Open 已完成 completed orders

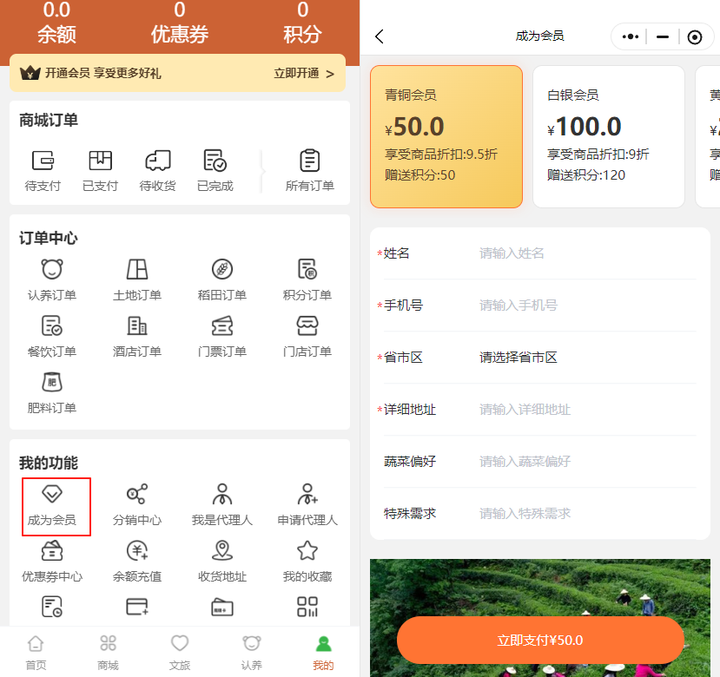coord(215,171)
